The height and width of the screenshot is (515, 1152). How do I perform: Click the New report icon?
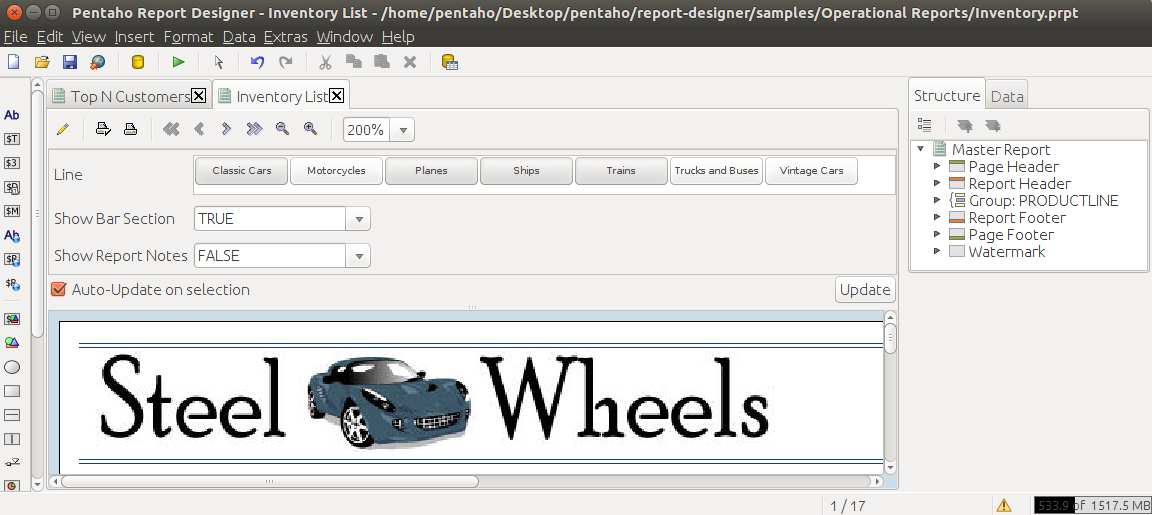[x=12, y=62]
